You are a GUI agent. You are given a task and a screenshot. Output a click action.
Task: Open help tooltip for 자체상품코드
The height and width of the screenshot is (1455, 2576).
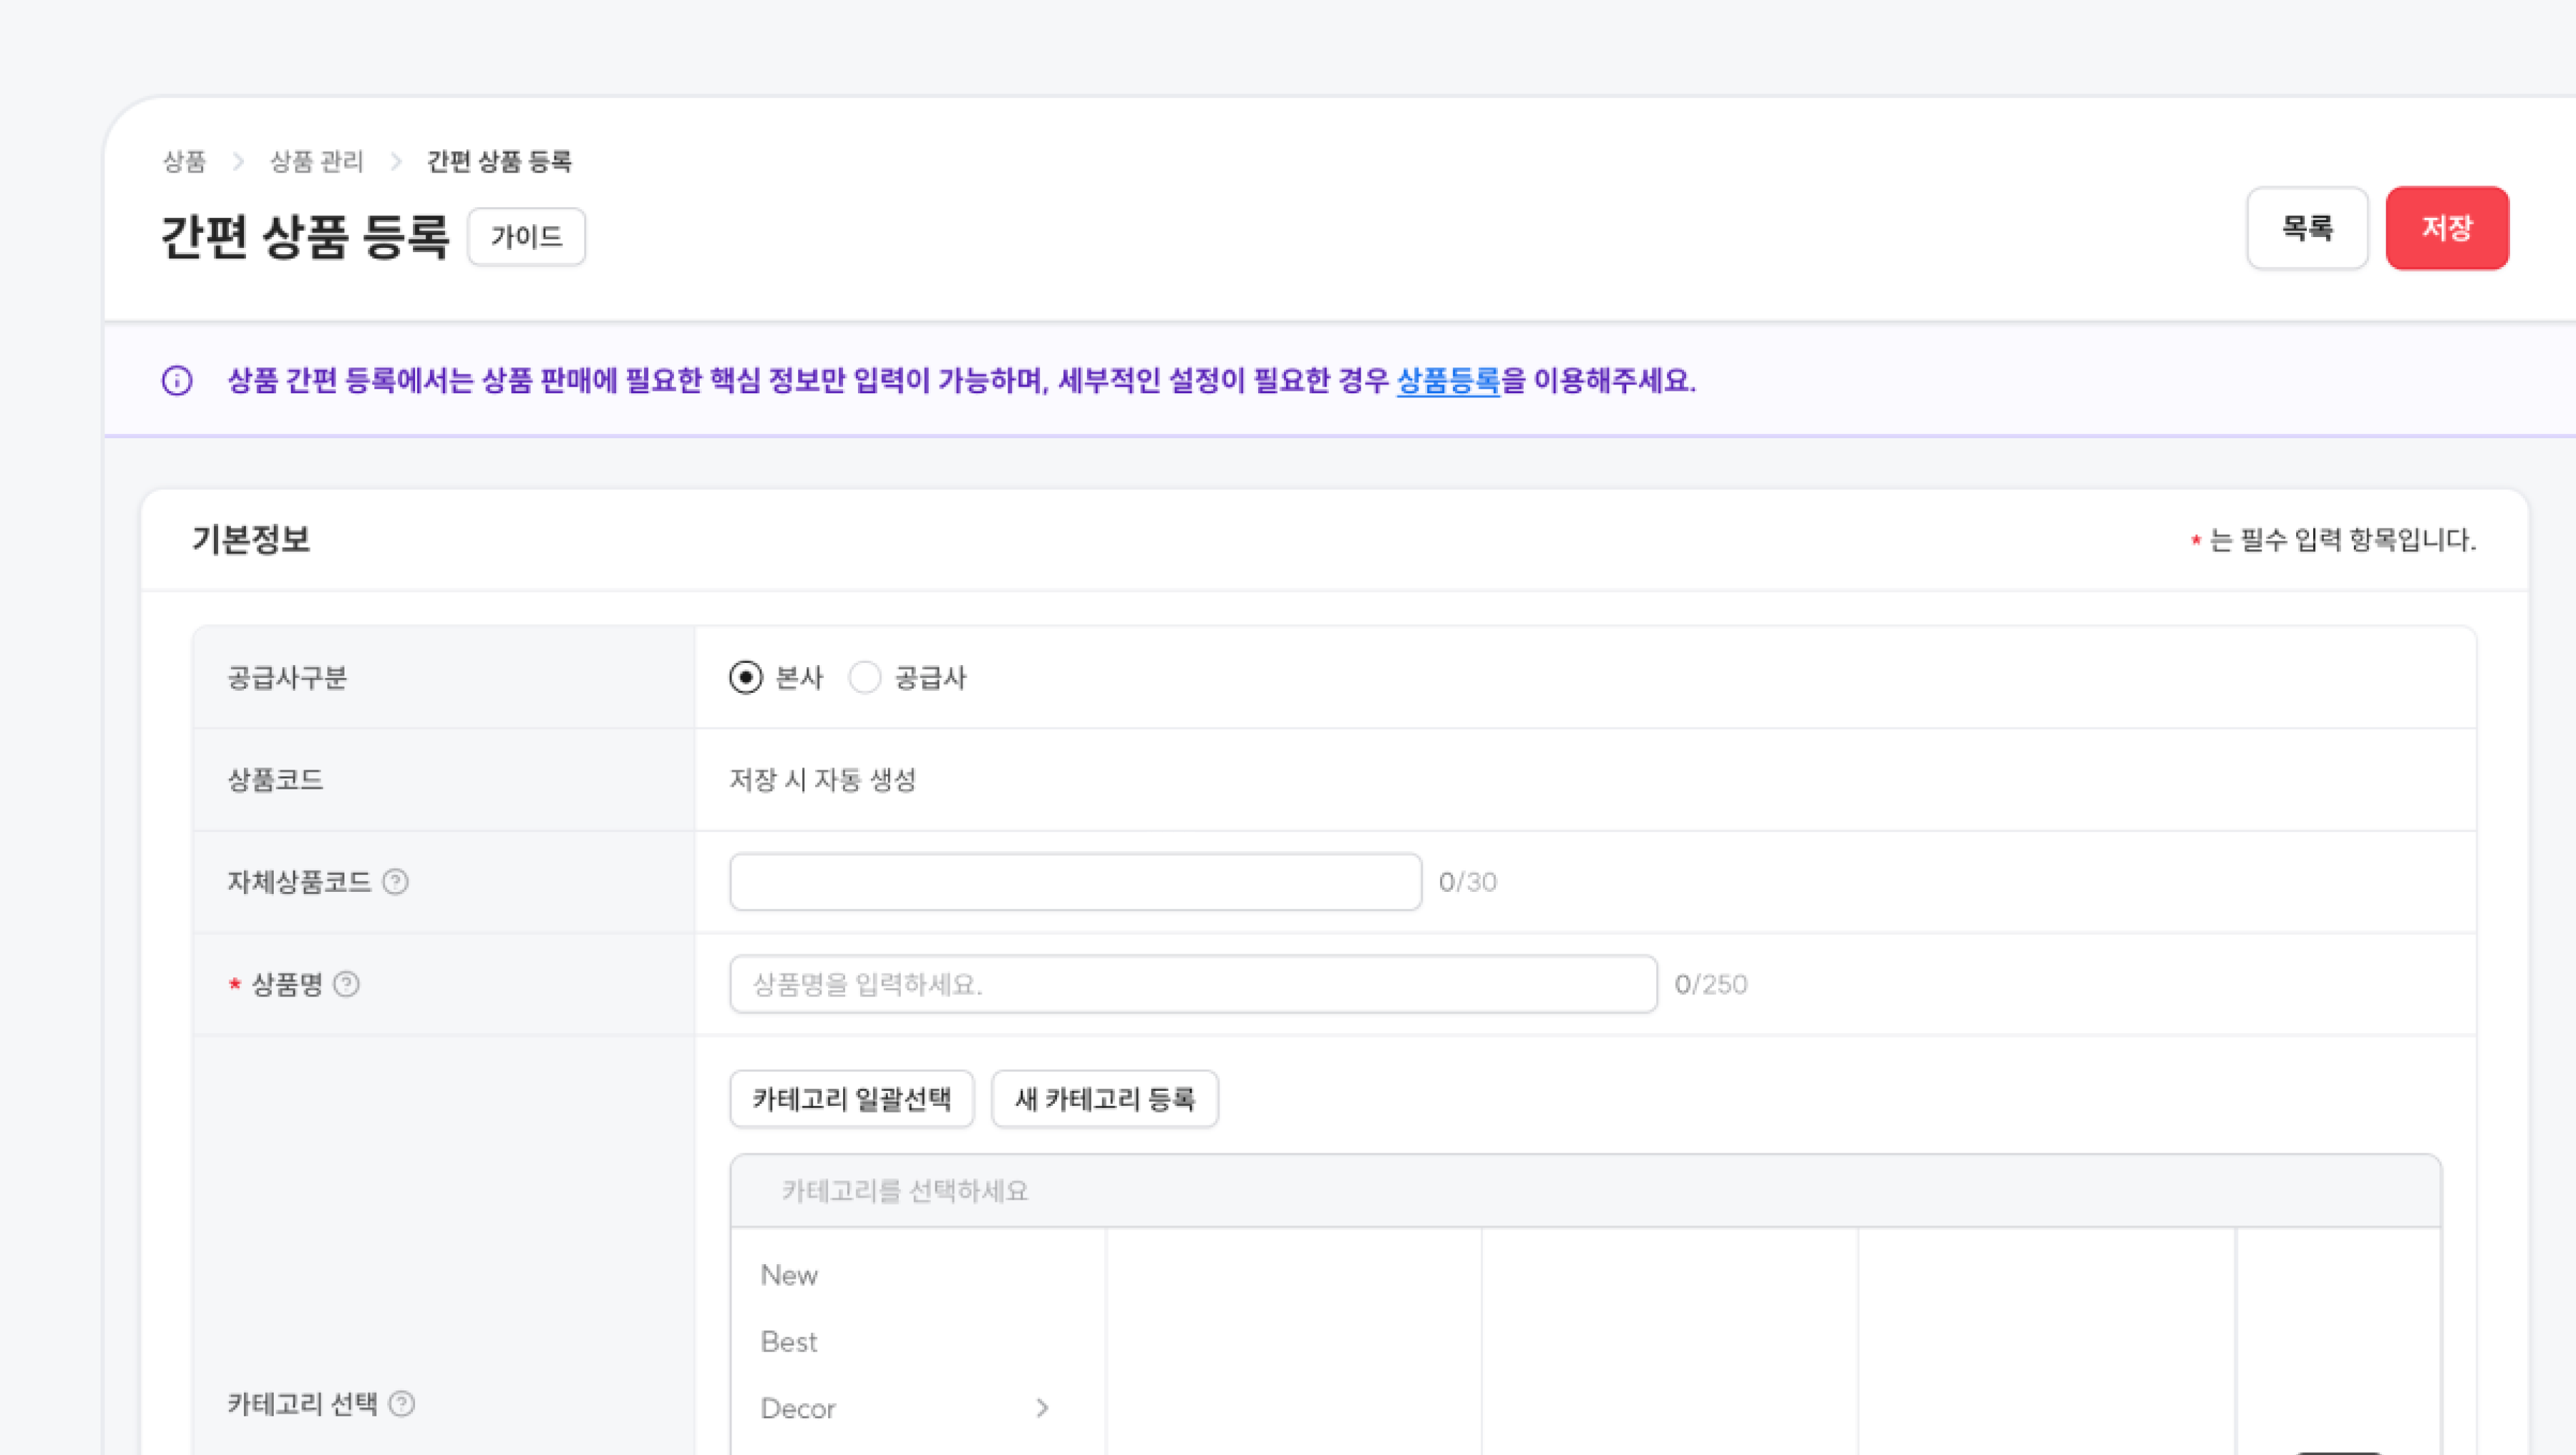pyautogui.click(x=396, y=882)
